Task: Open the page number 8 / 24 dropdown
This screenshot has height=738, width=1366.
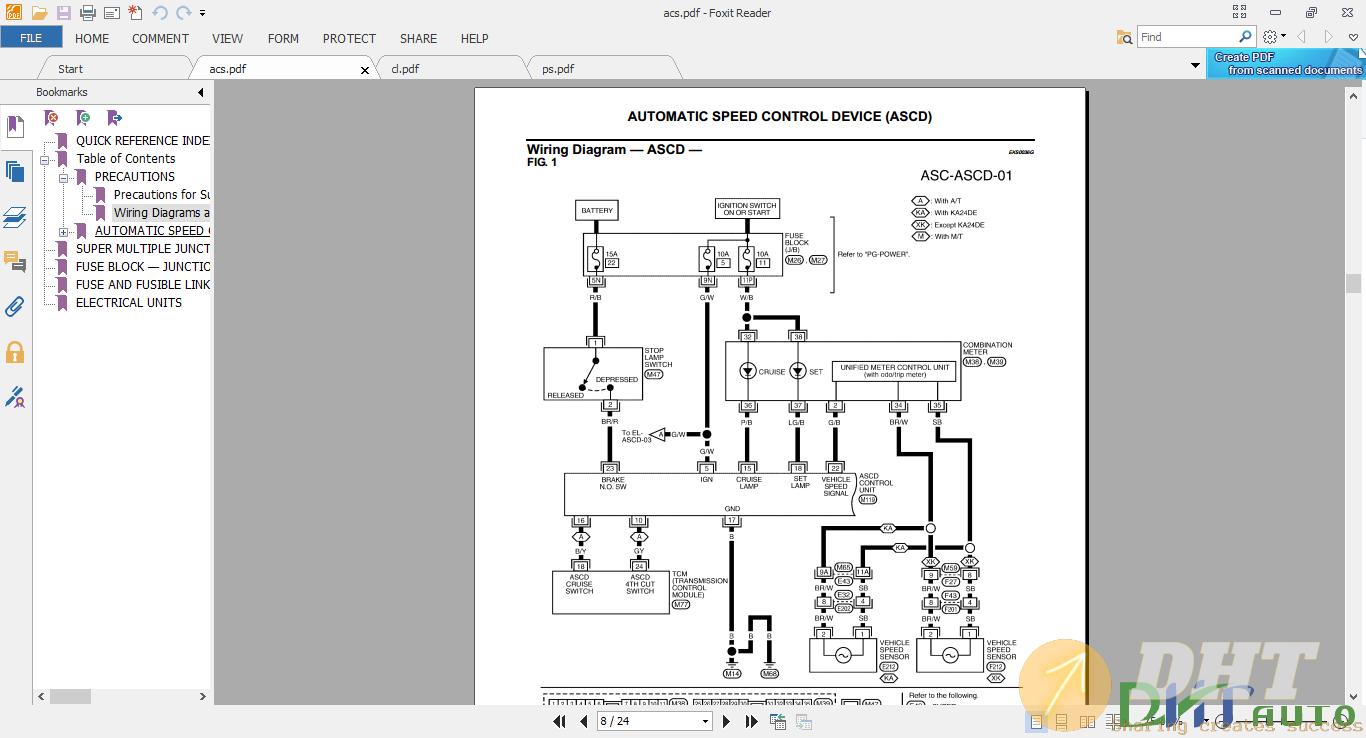Action: pos(705,721)
